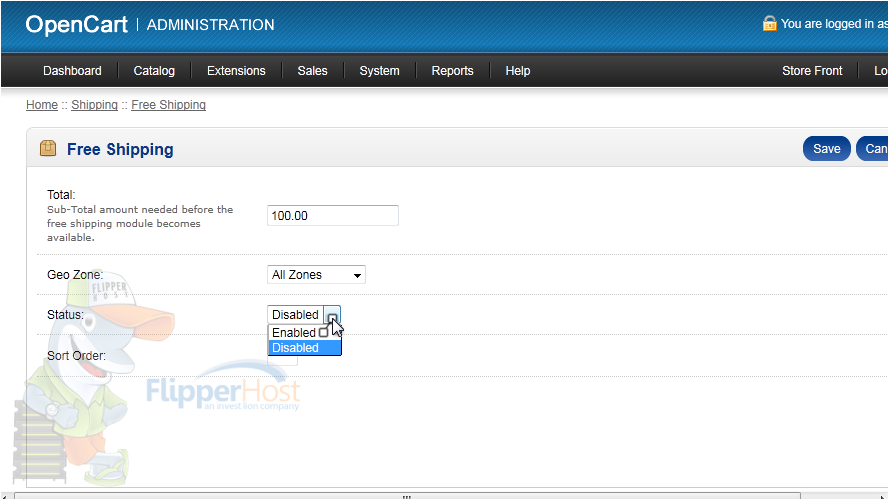Click the padlock login icon in header
The image size is (889, 500).
(x=769, y=23)
